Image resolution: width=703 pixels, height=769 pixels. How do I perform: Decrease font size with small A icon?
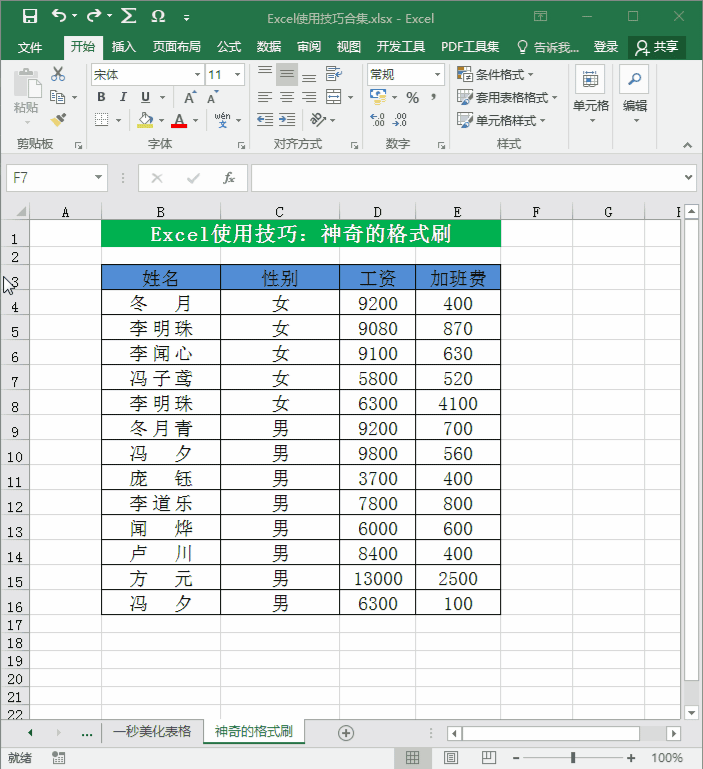[212, 97]
